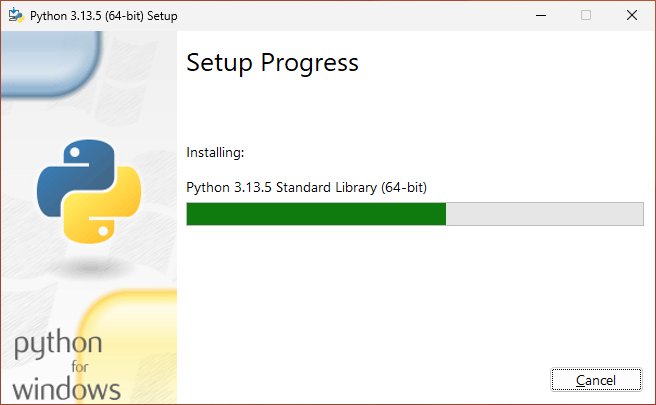
Task: Click the Setup Progress heading
Action: [272, 63]
